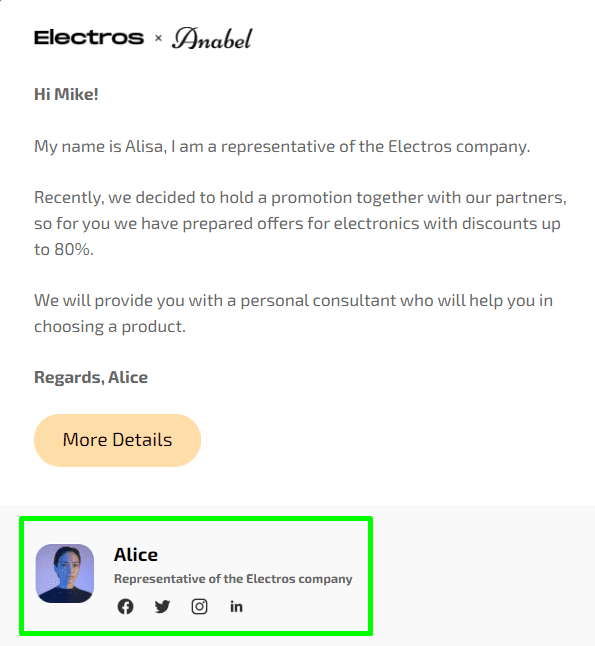Click the 'My name is Alisa' text
The height and width of the screenshot is (646, 595).
point(98,146)
